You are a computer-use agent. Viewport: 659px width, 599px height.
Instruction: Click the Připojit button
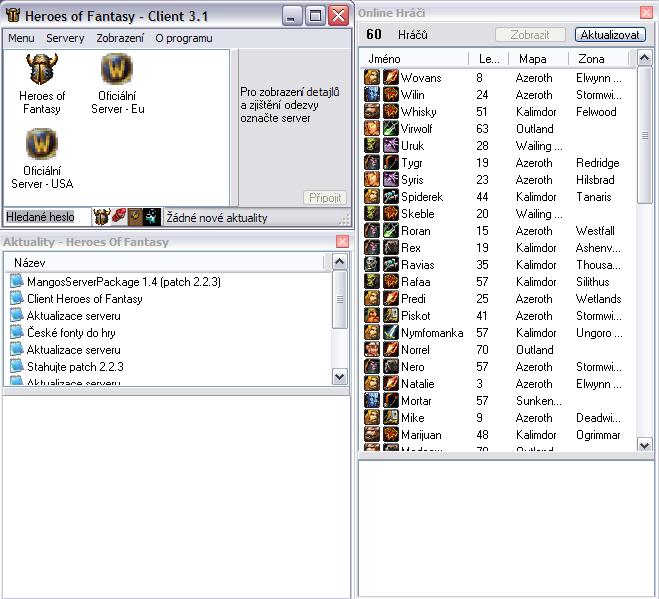pos(325,198)
